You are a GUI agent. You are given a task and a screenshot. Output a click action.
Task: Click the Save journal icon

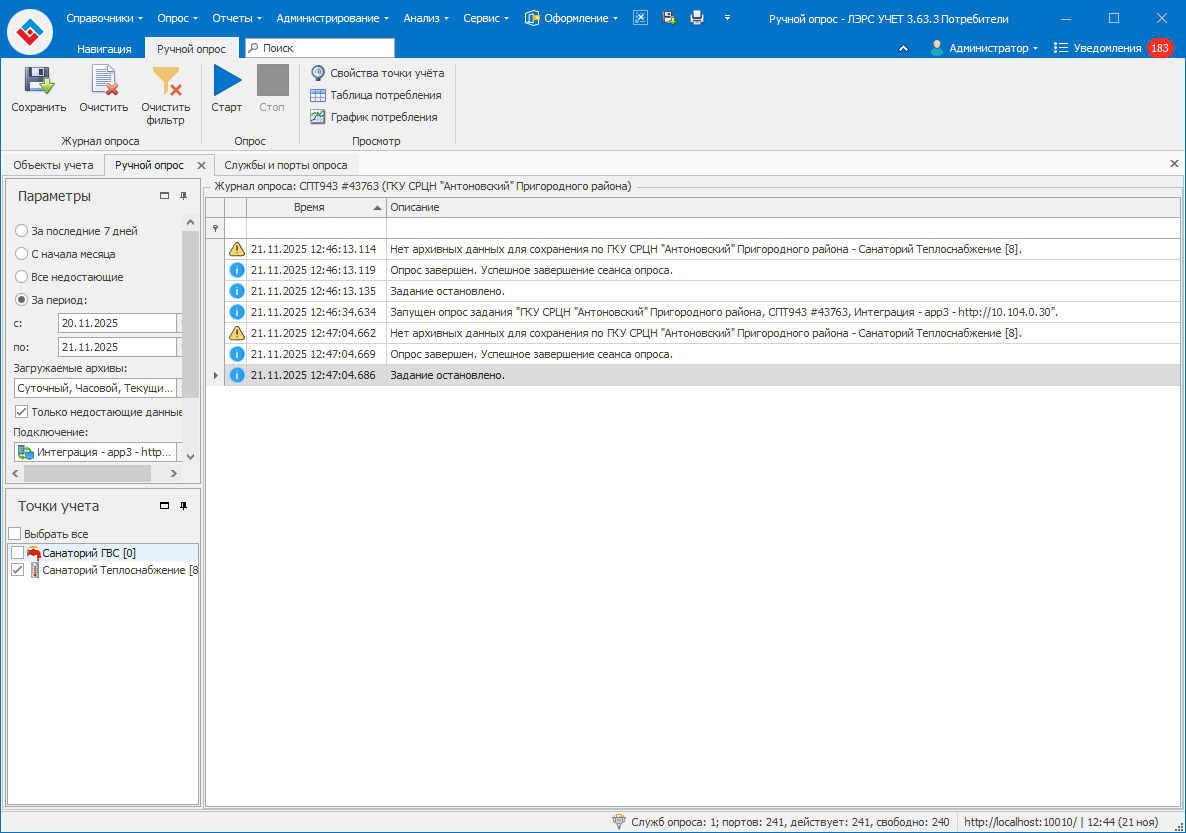pos(38,82)
